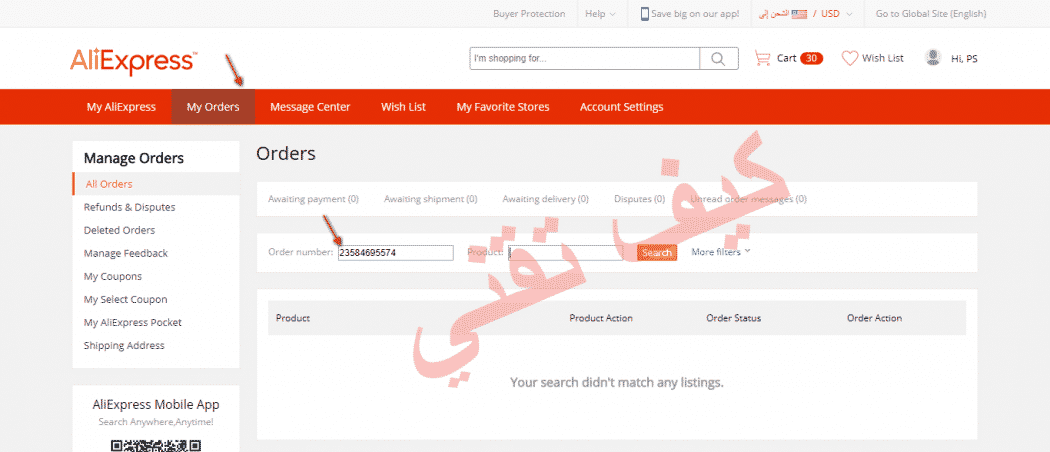Click the user avatar icon

(x=933, y=58)
